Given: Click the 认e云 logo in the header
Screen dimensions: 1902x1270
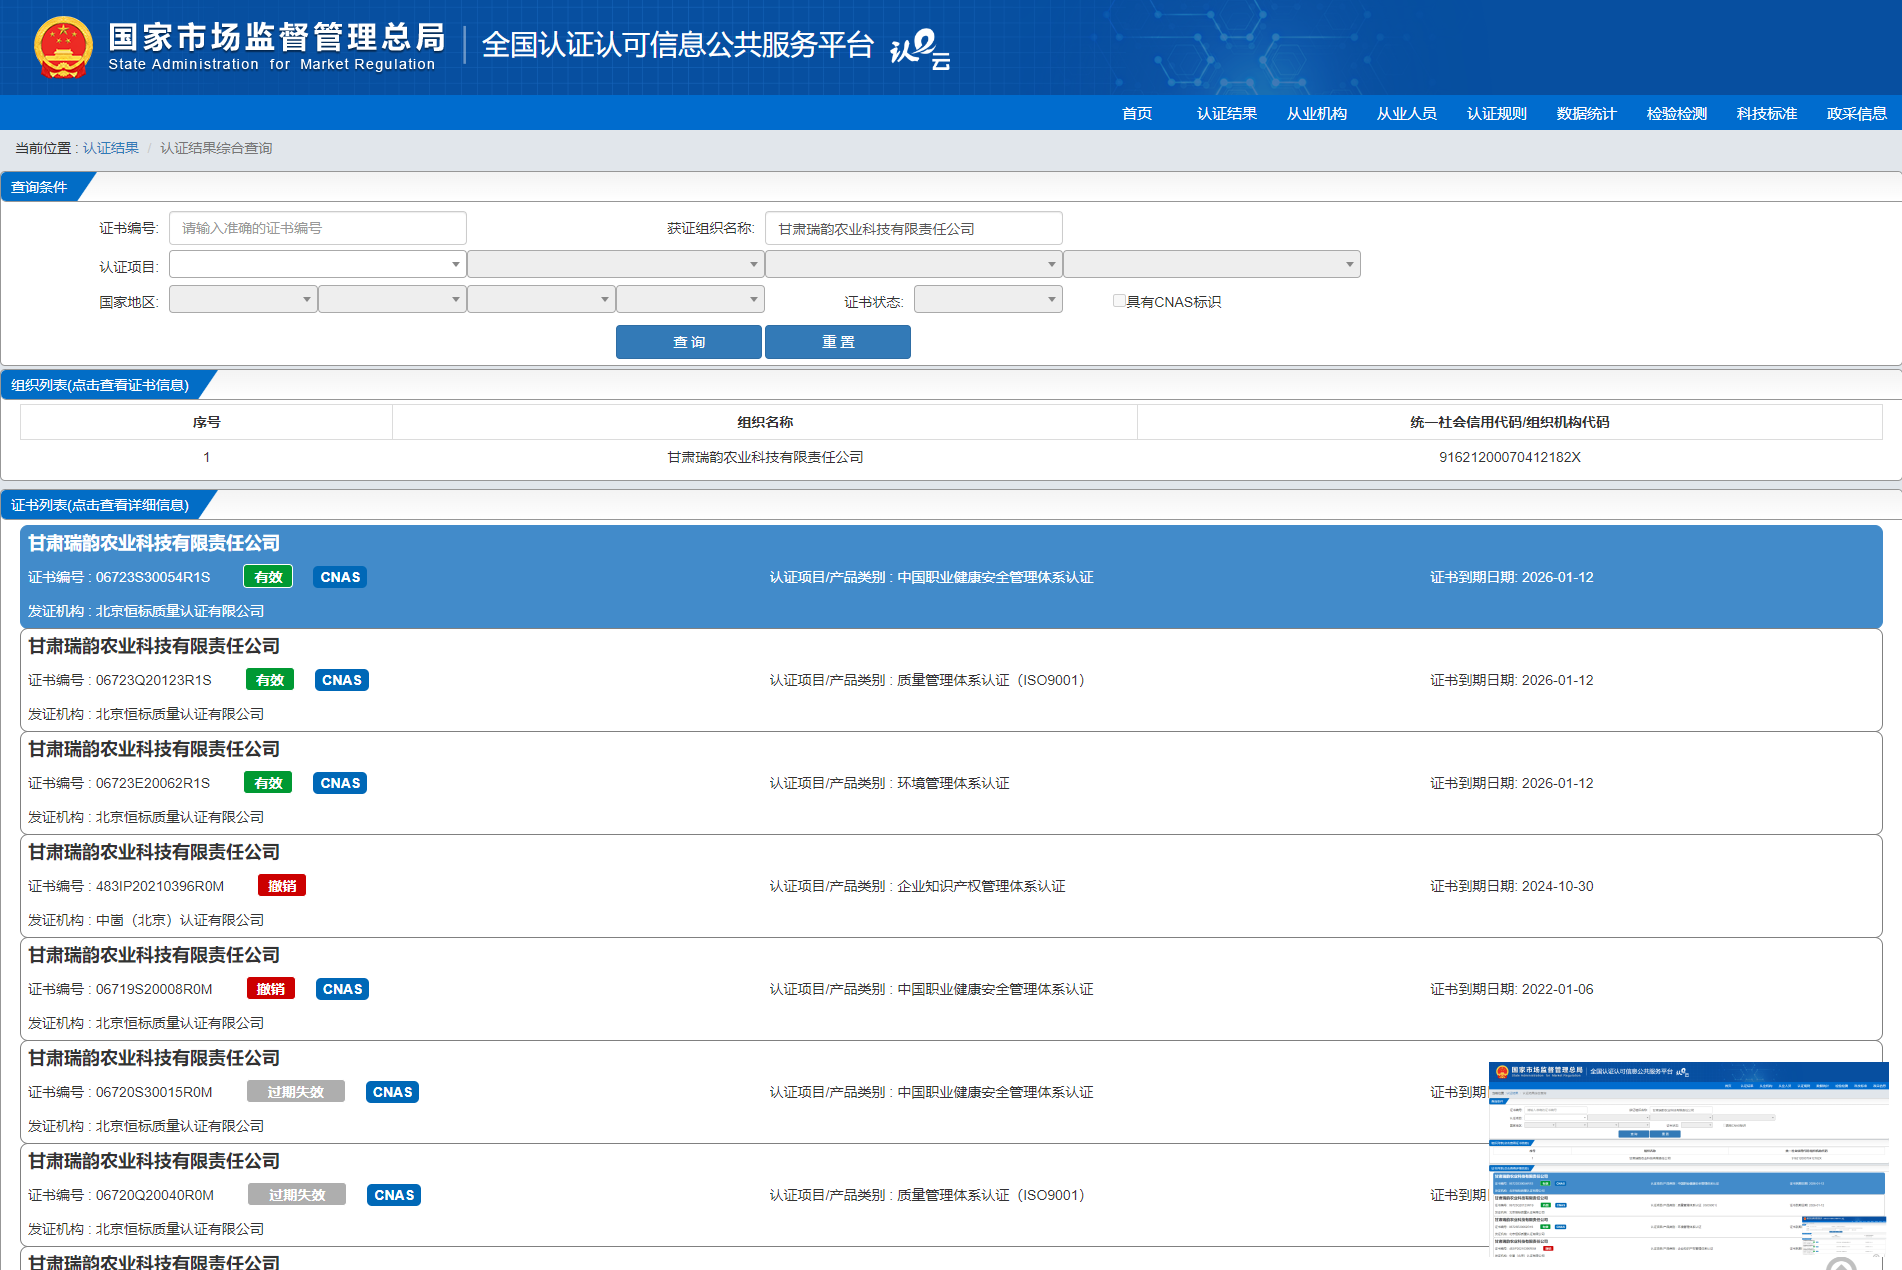Looking at the screenshot, I should 919,48.
